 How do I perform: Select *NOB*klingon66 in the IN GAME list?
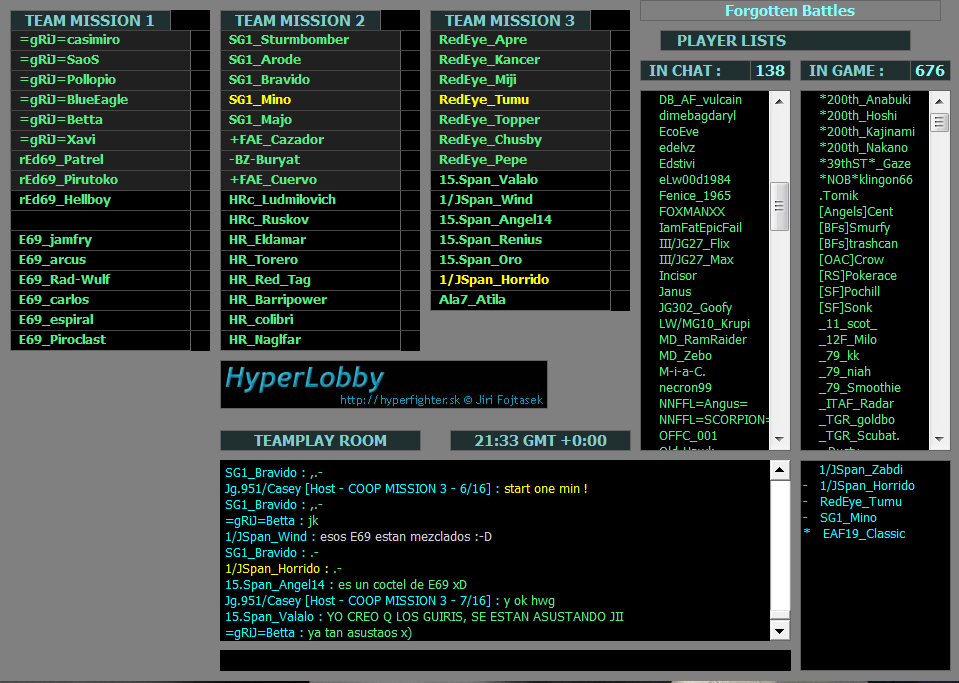coord(865,180)
